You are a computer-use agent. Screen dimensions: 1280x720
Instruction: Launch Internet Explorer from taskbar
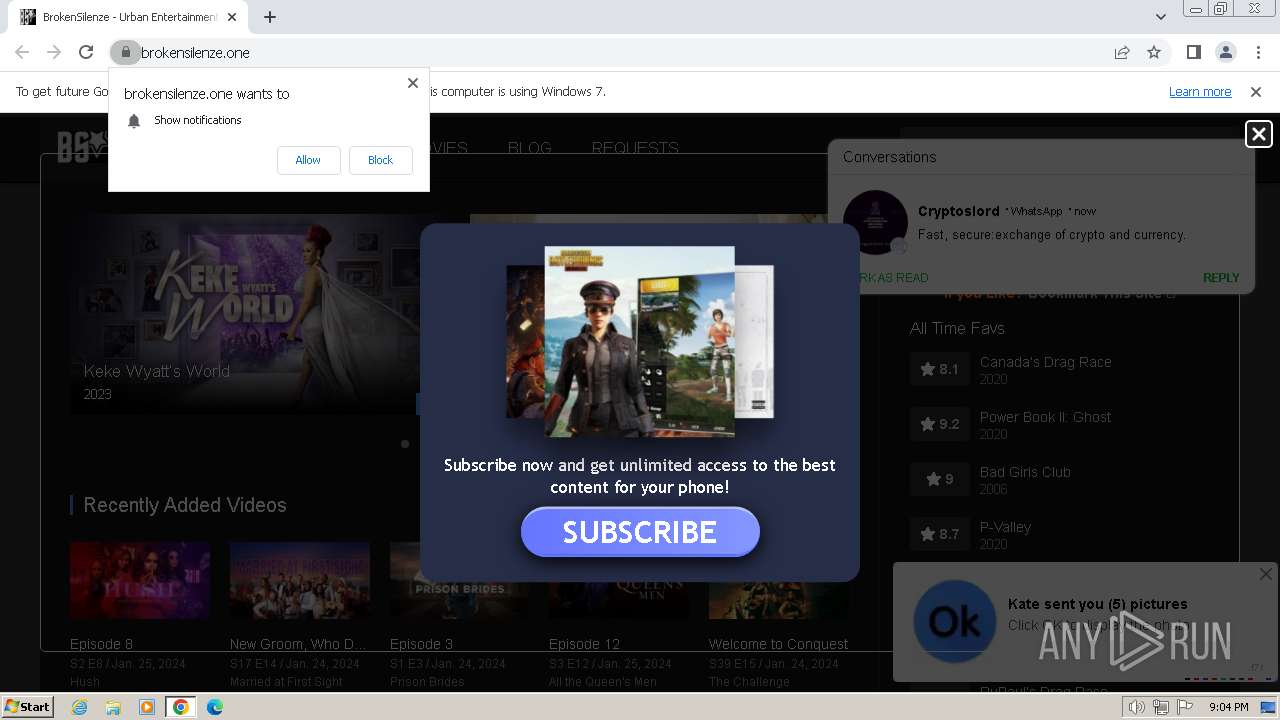[x=79, y=707]
